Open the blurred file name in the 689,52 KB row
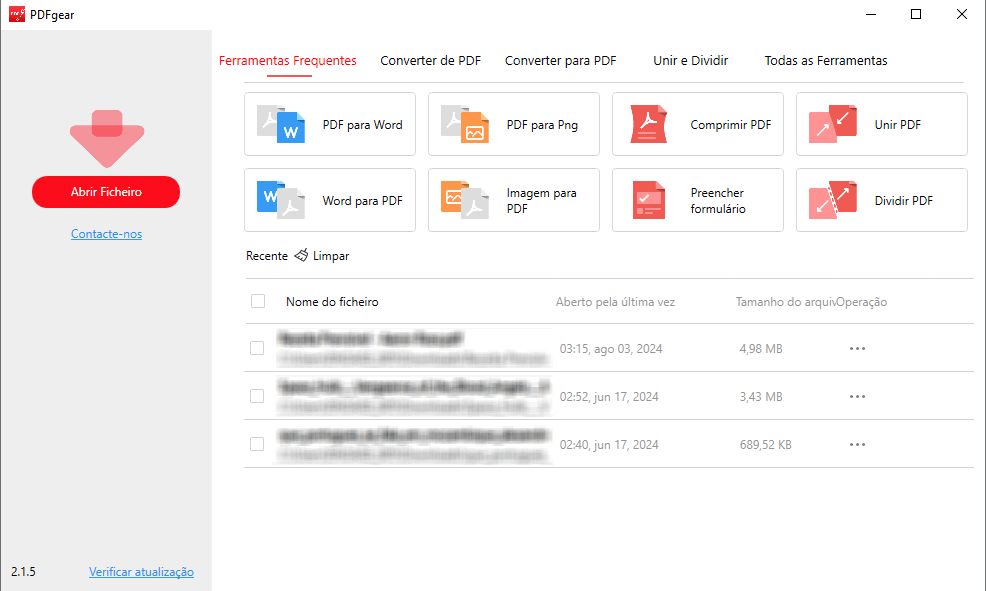The image size is (986, 591). coord(413,435)
